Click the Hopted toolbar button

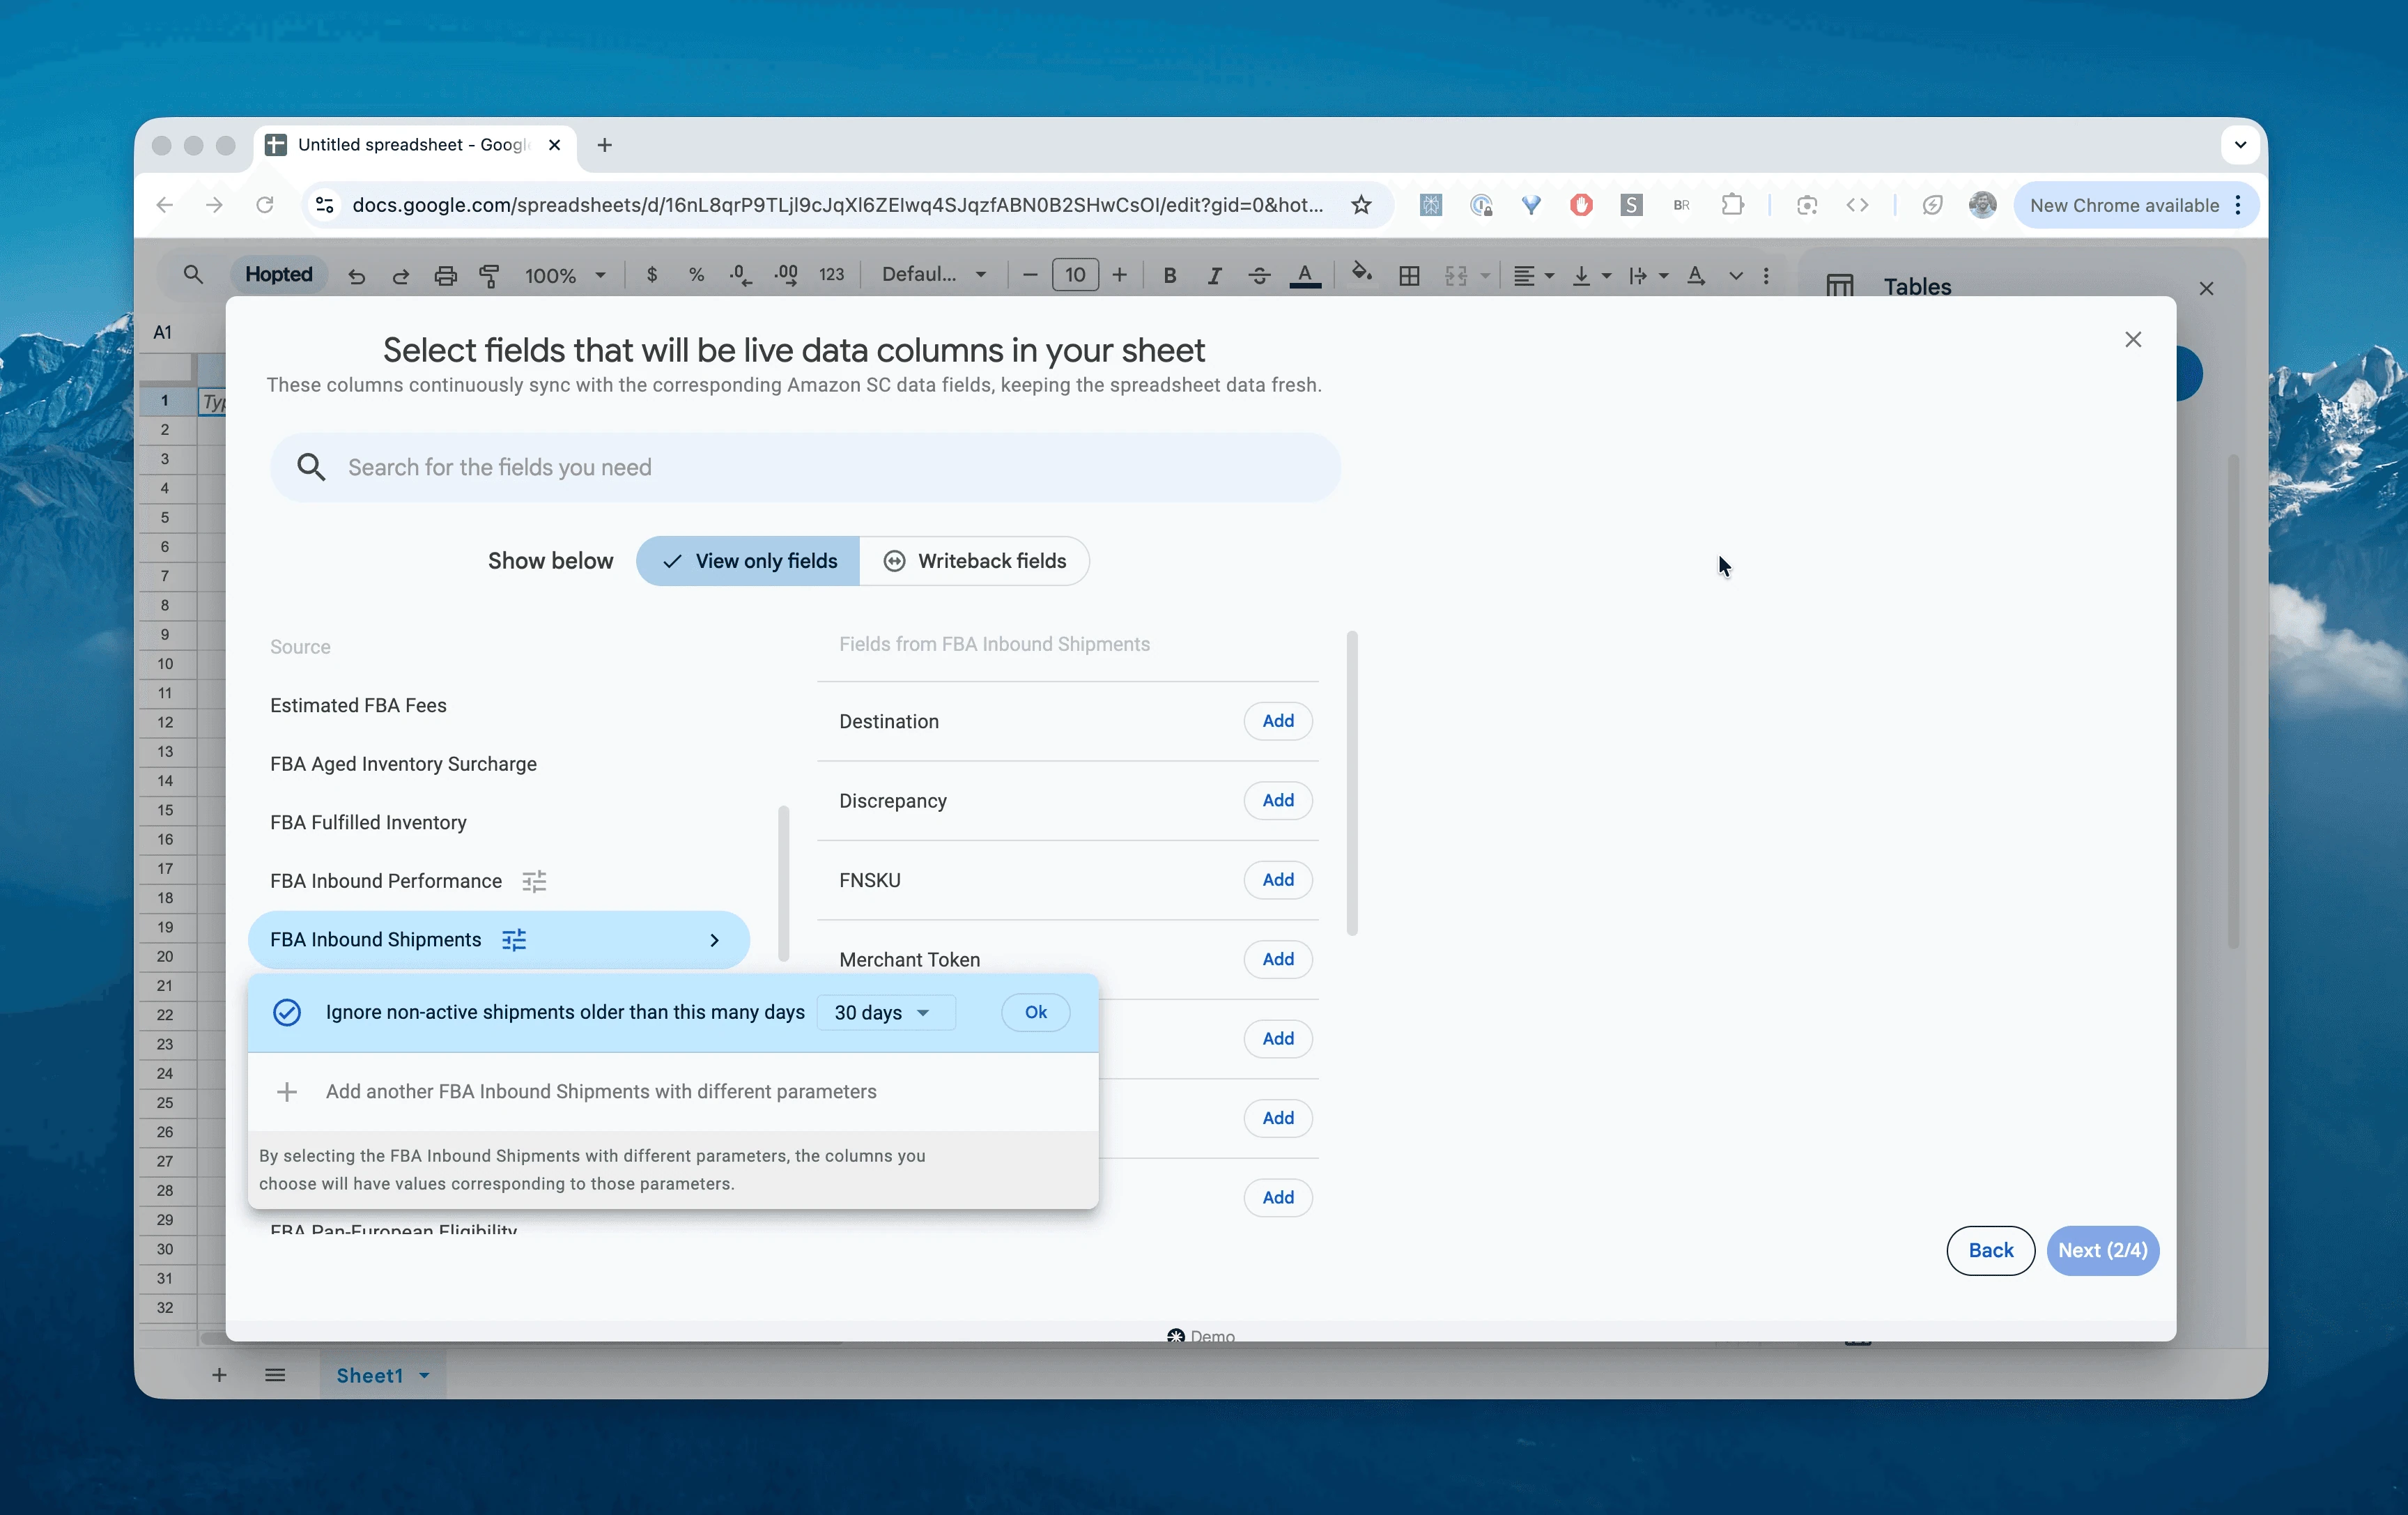(279, 274)
